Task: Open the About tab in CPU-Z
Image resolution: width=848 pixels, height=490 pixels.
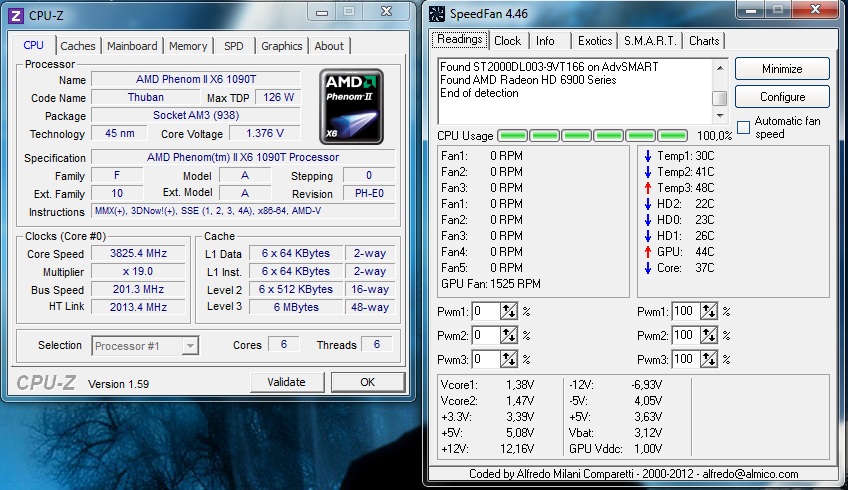Action: click(x=329, y=46)
